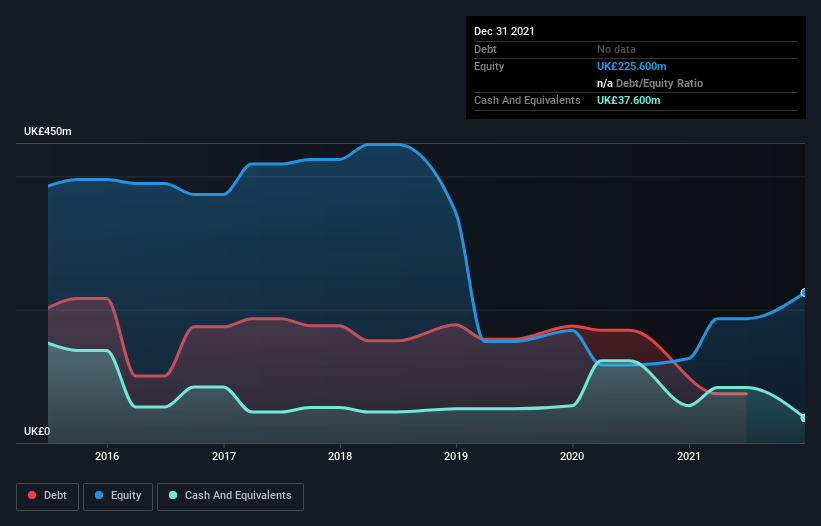
Task: Click the 2020 x-axis label
Action: 572,456
